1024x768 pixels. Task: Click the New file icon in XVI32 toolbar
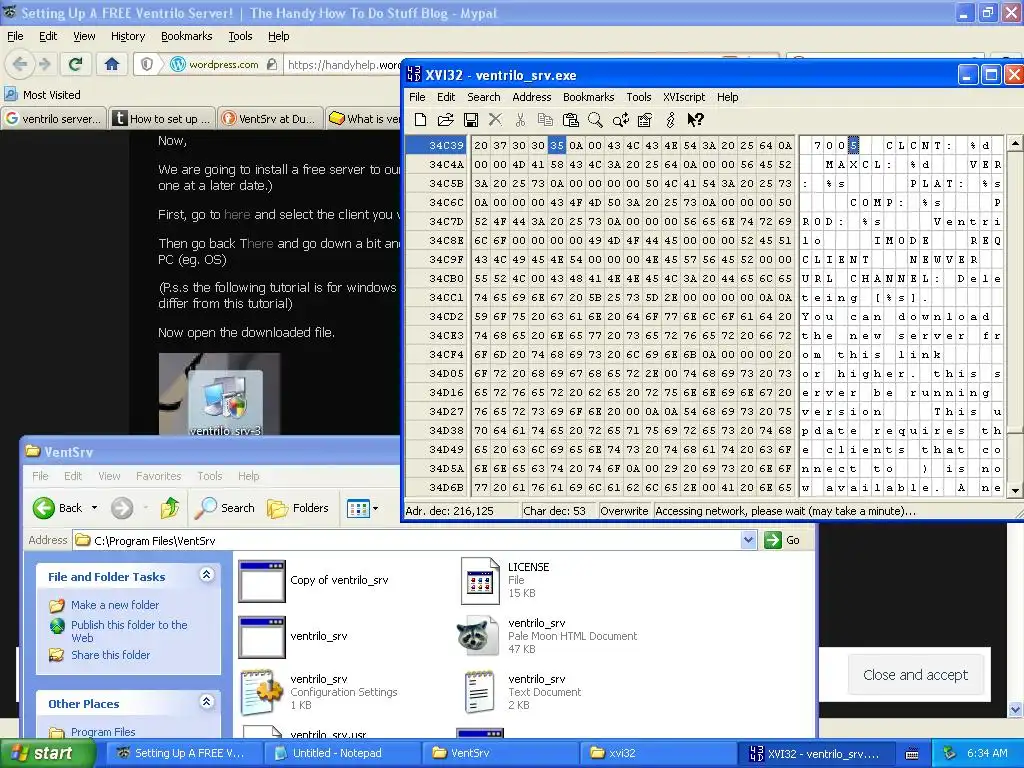421,120
